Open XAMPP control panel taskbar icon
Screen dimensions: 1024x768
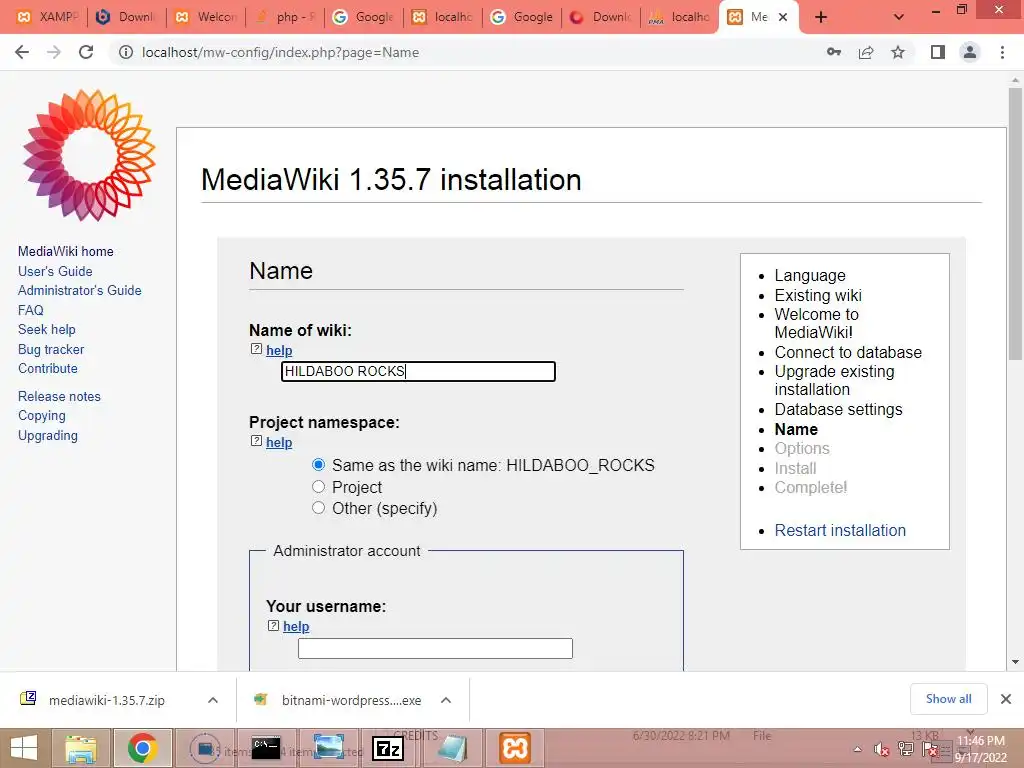[x=515, y=748]
